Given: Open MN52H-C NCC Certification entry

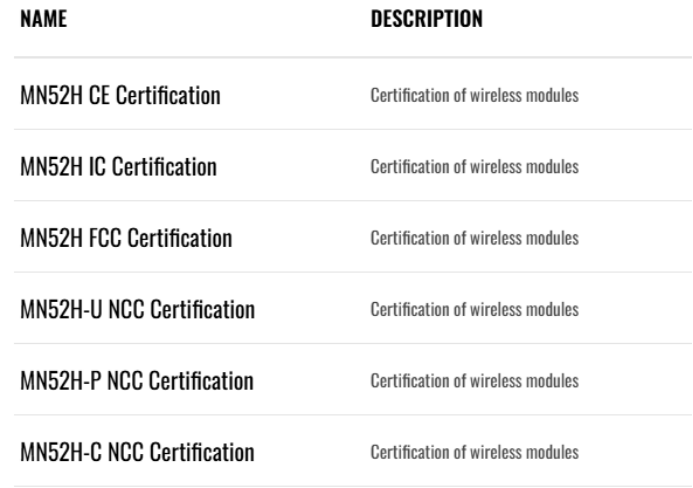Looking at the screenshot, I should (137, 452).
